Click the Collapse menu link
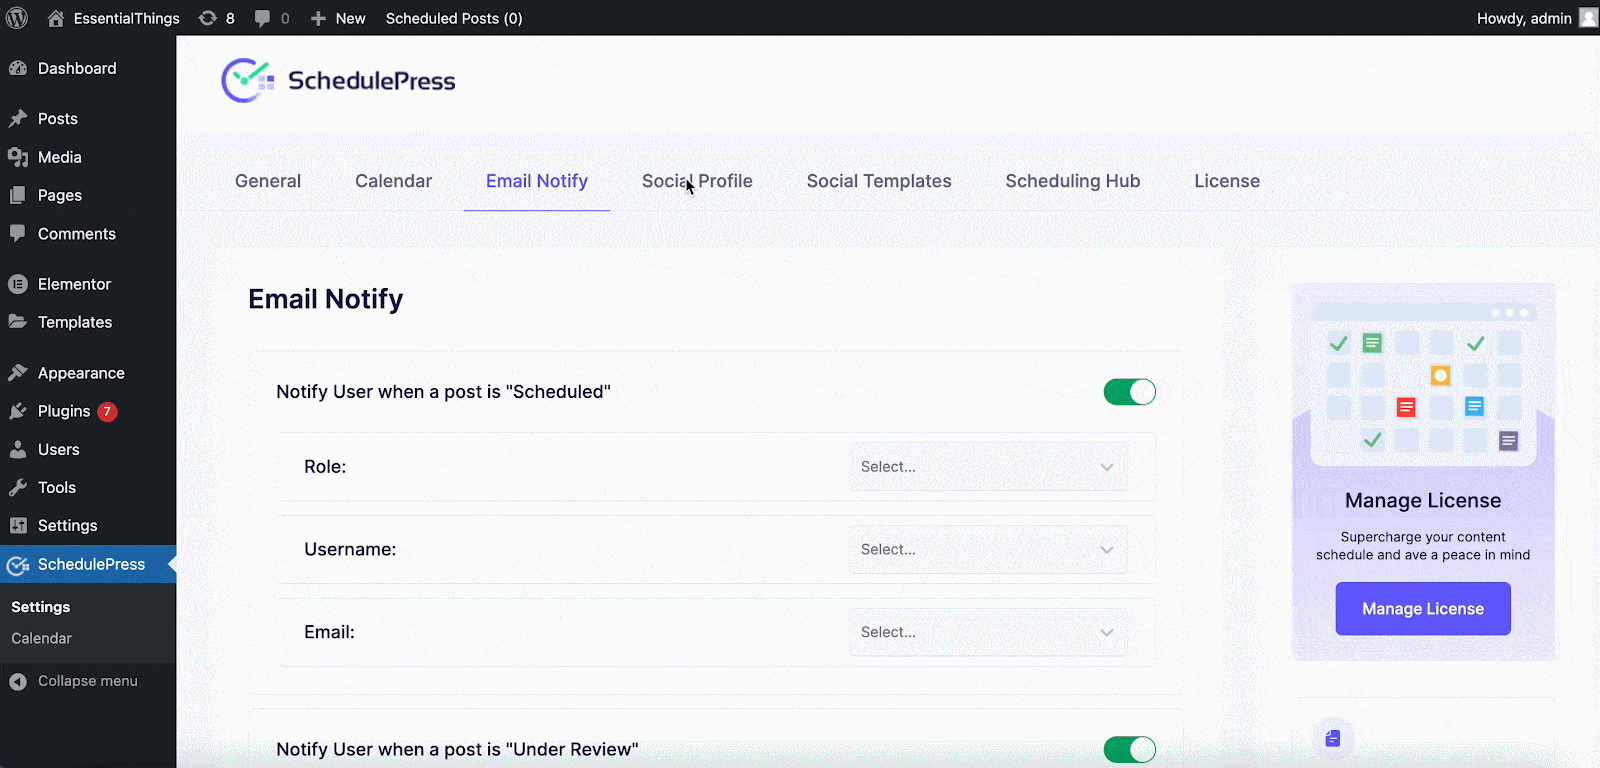The height and width of the screenshot is (768, 1600). (88, 681)
